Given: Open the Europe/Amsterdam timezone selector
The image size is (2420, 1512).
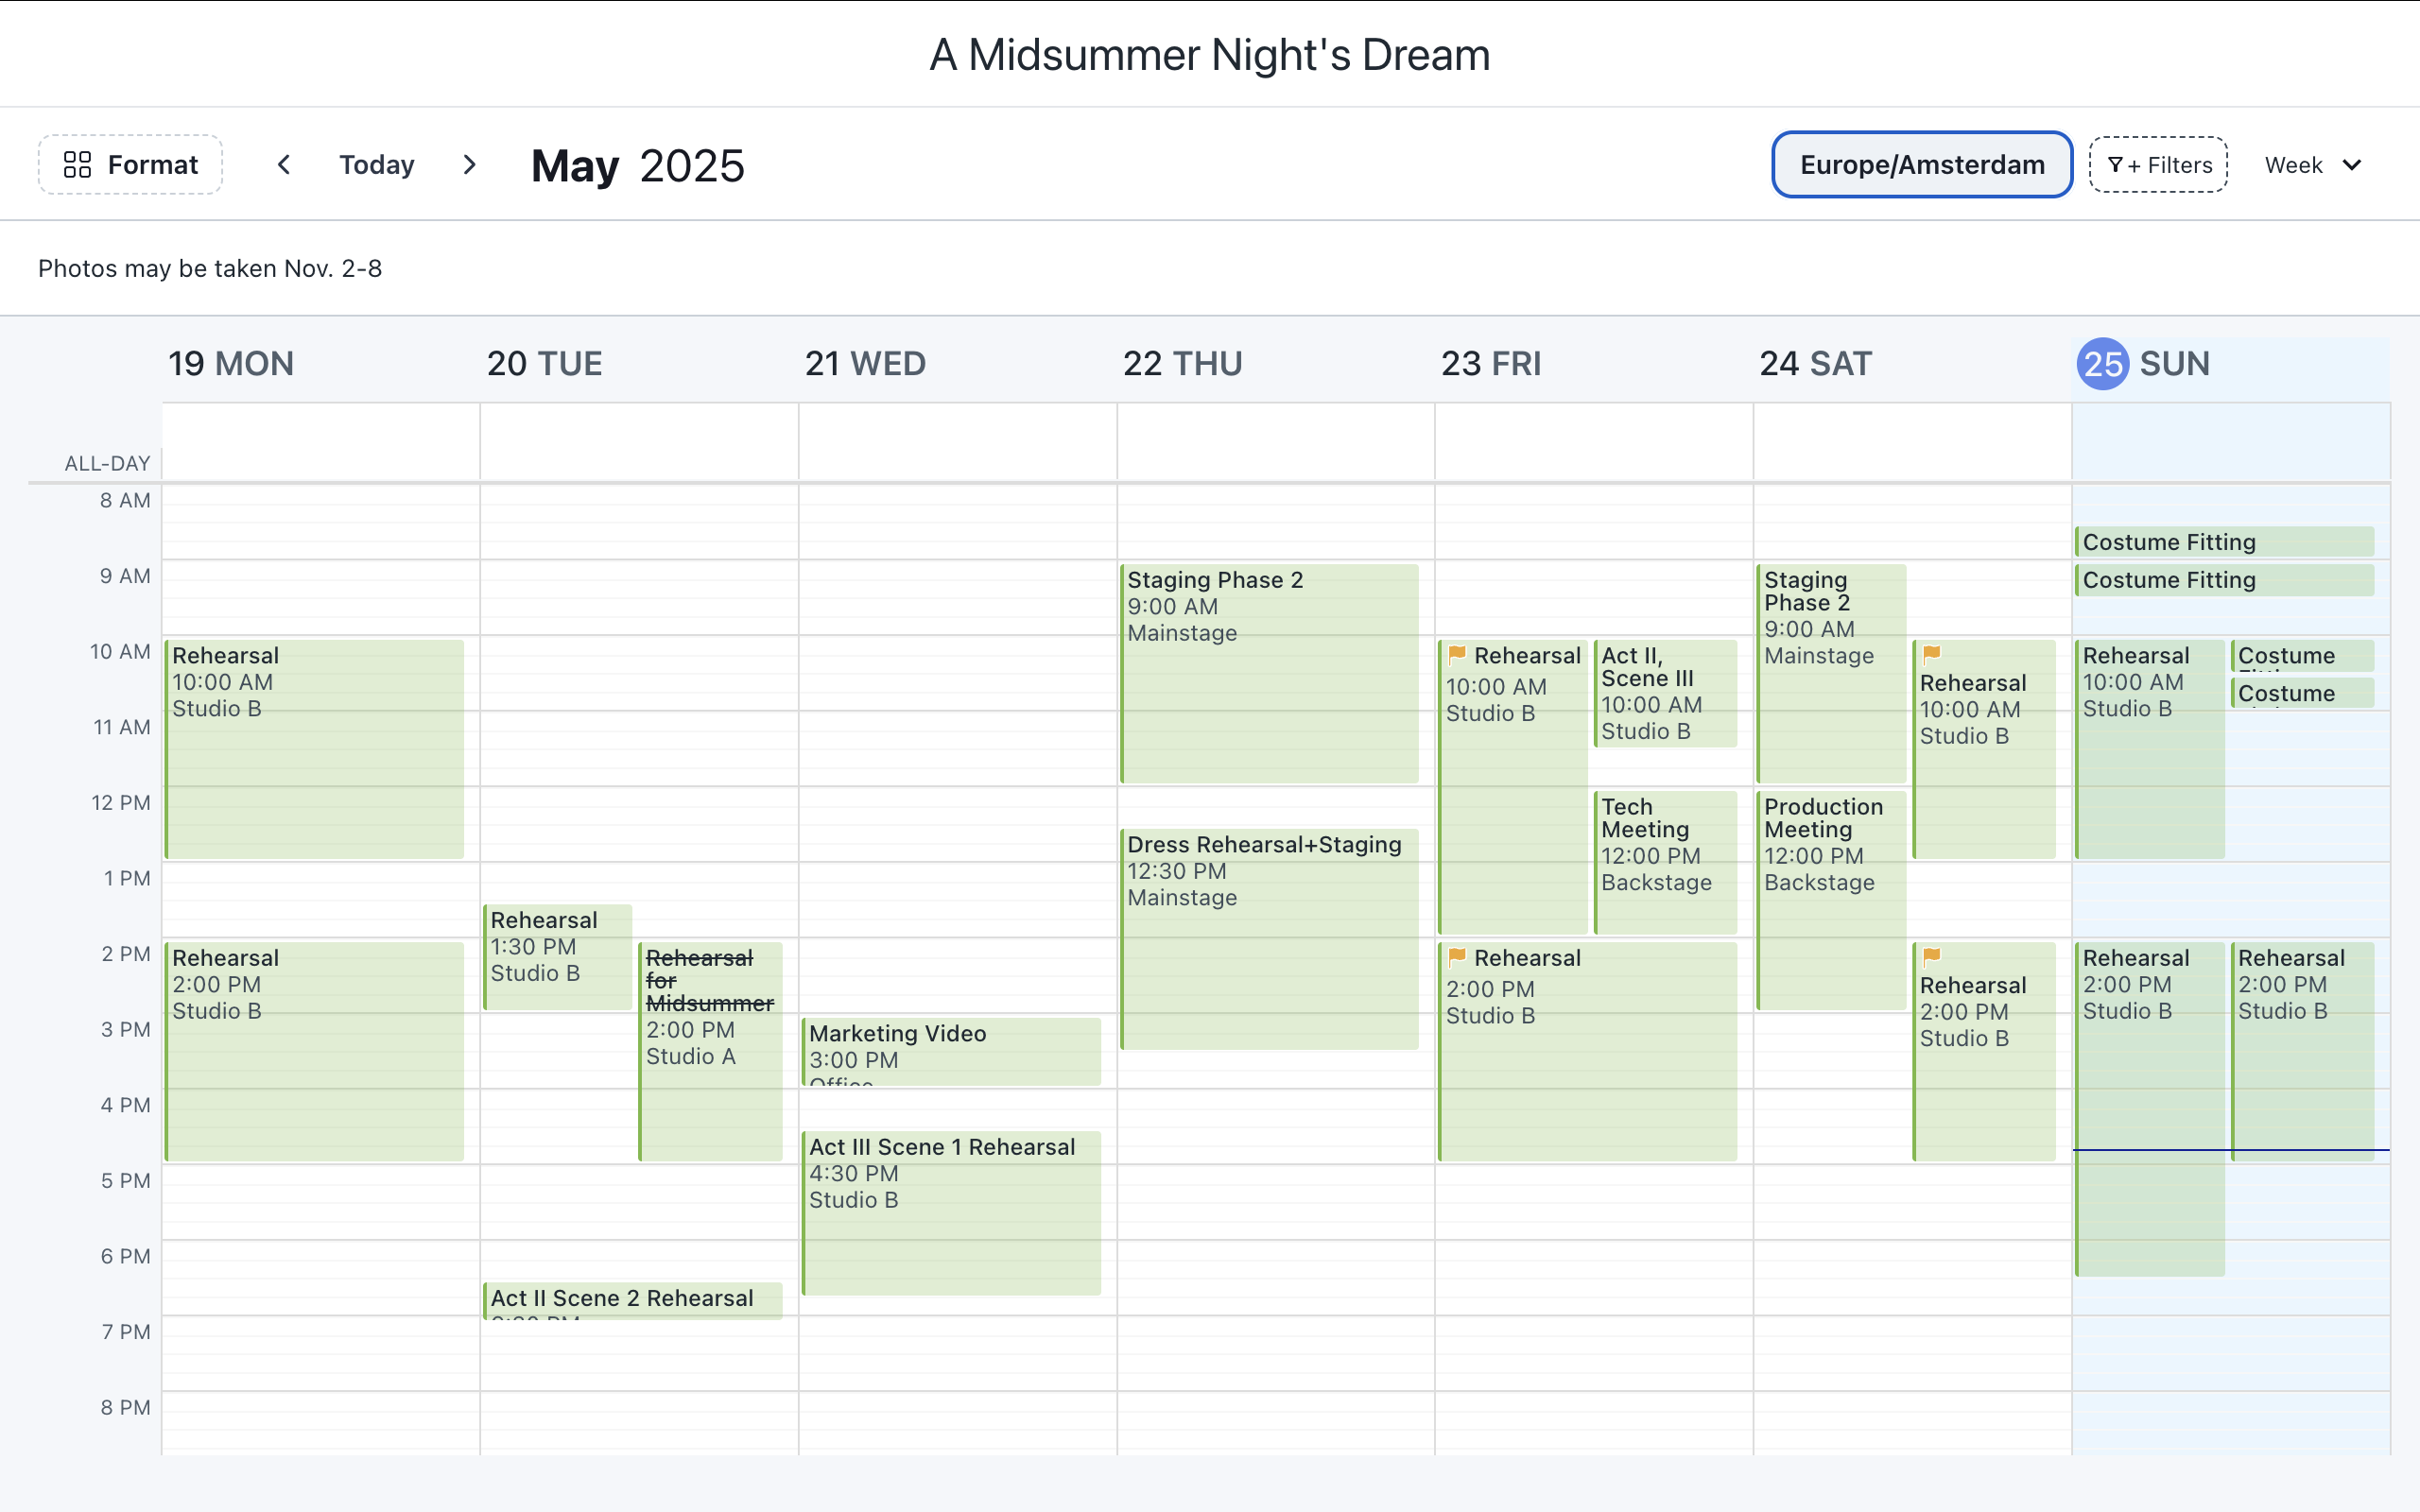Looking at the screenshot, I should click(1921, 164).
